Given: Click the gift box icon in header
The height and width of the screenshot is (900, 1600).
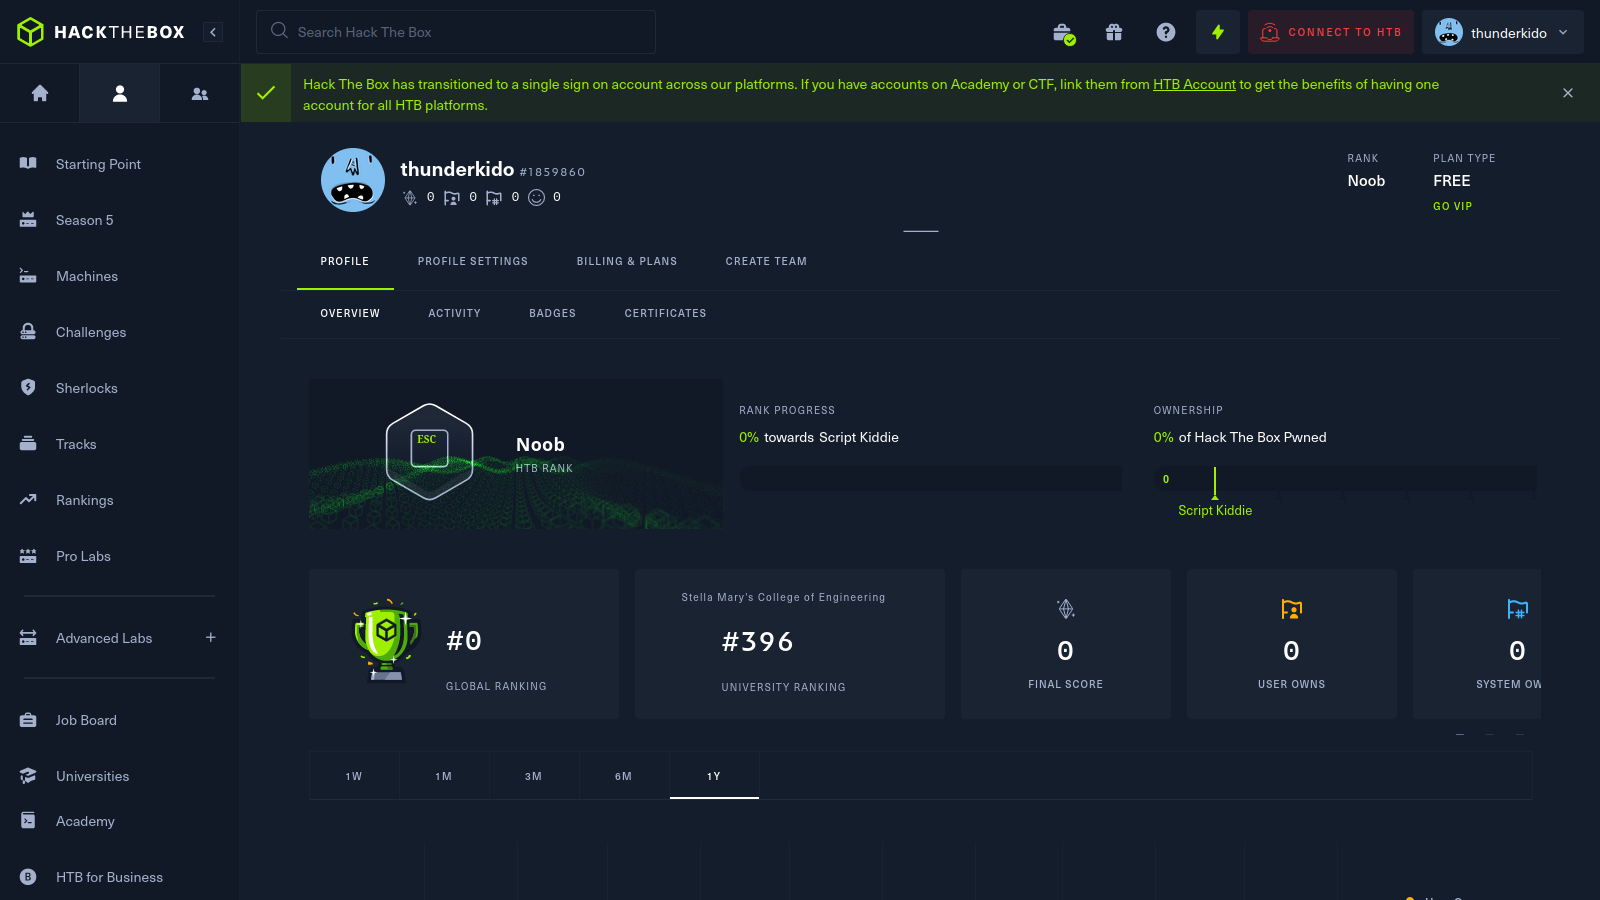Looking at the screenshot, I should pyautogui.click(x=1114, y=32).
